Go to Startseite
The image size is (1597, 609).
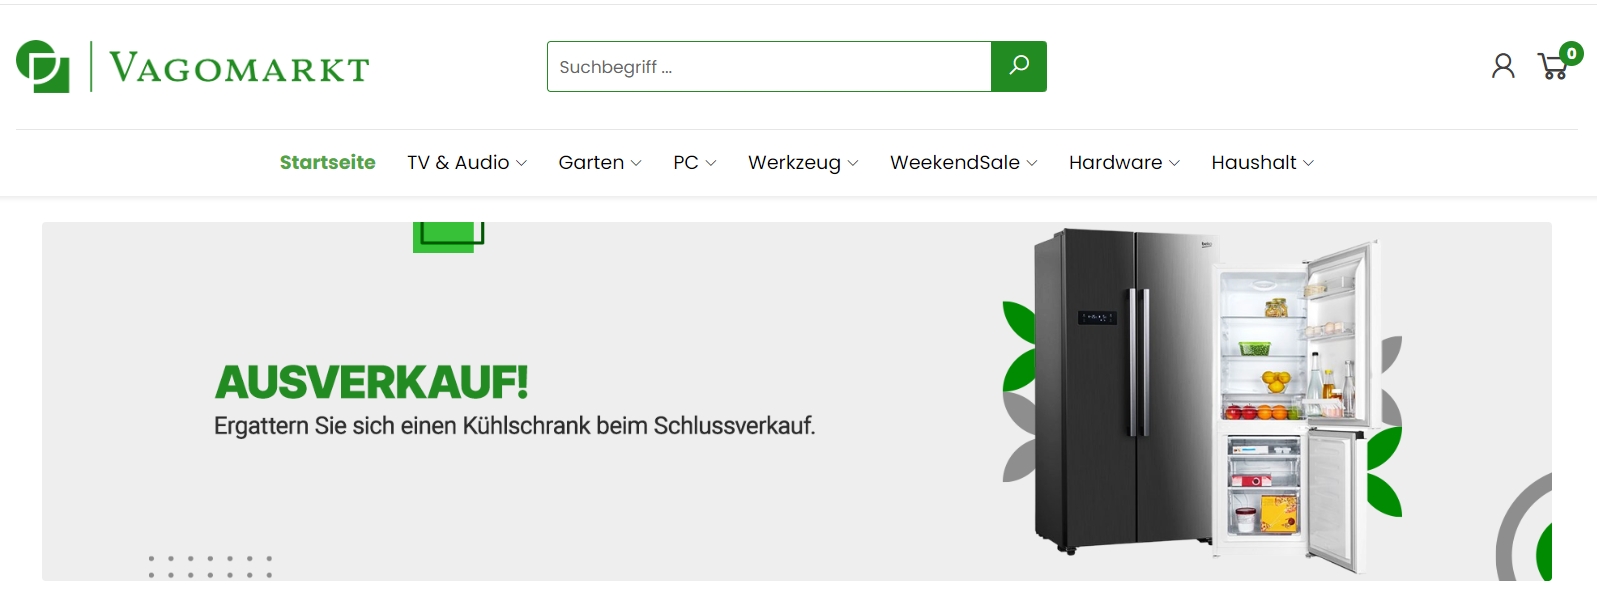[x=327, y=162]
